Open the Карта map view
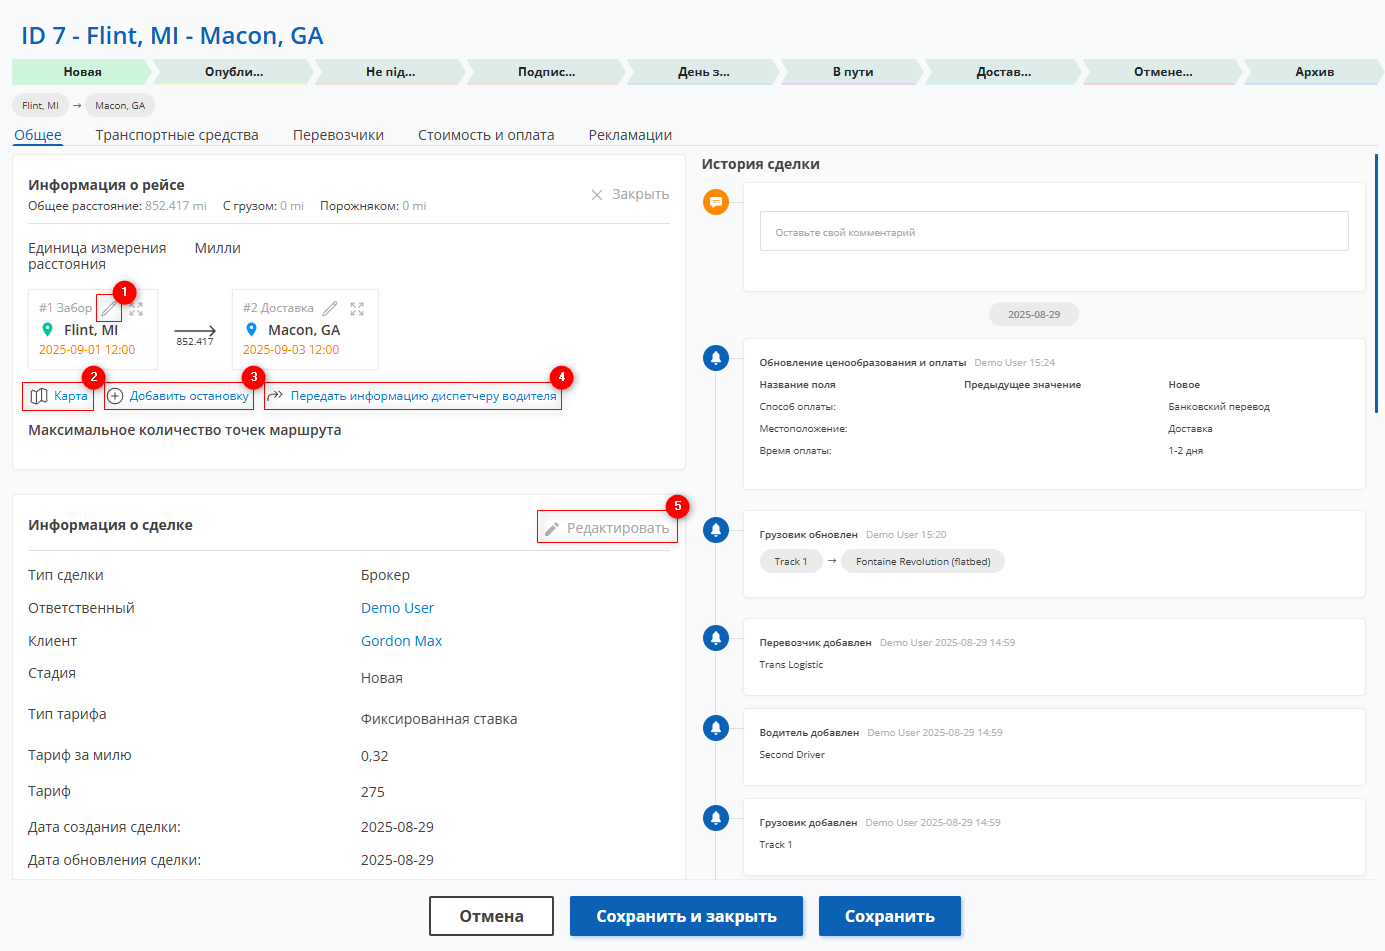Image resolution: width=1385 pixels, height=951 pixels. coord(59,396)
